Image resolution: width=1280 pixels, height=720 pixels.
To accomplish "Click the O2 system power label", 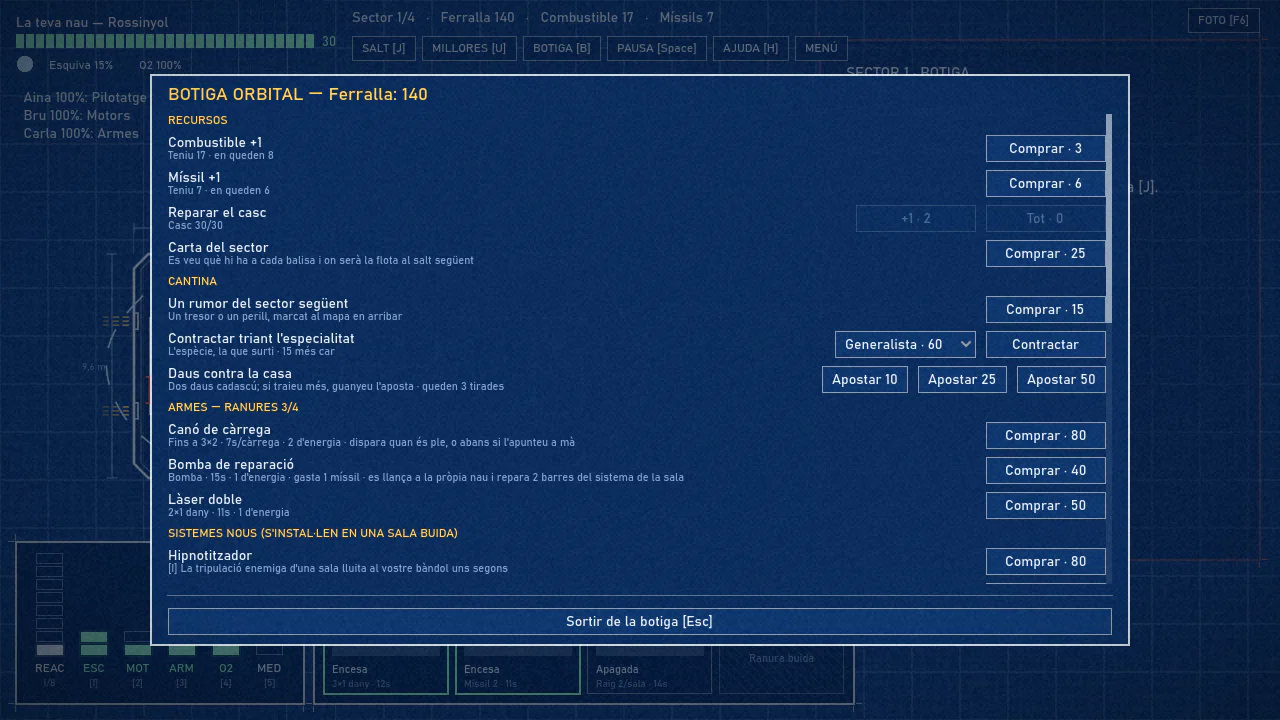I will (226, 668).
